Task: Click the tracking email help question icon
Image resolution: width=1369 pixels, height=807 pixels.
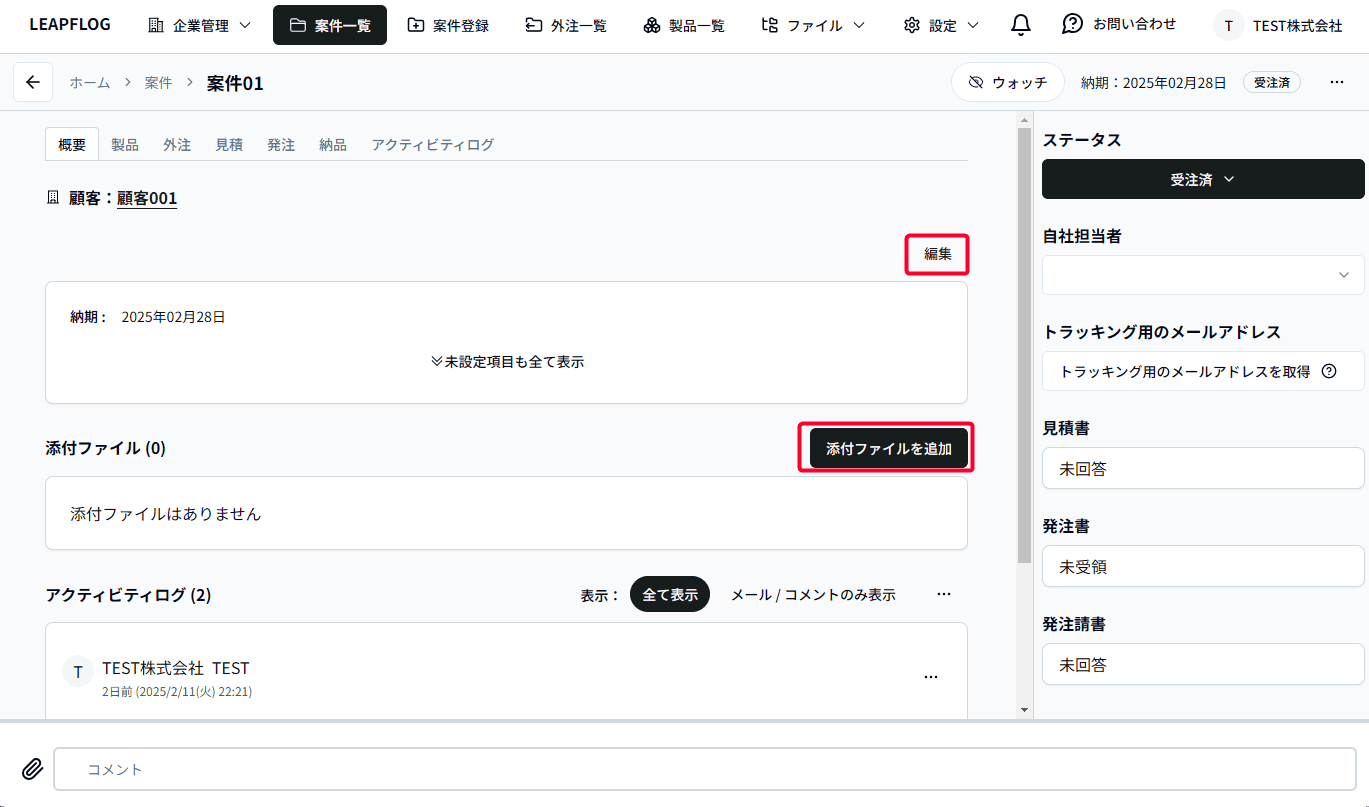Action: pos(1329,371)
